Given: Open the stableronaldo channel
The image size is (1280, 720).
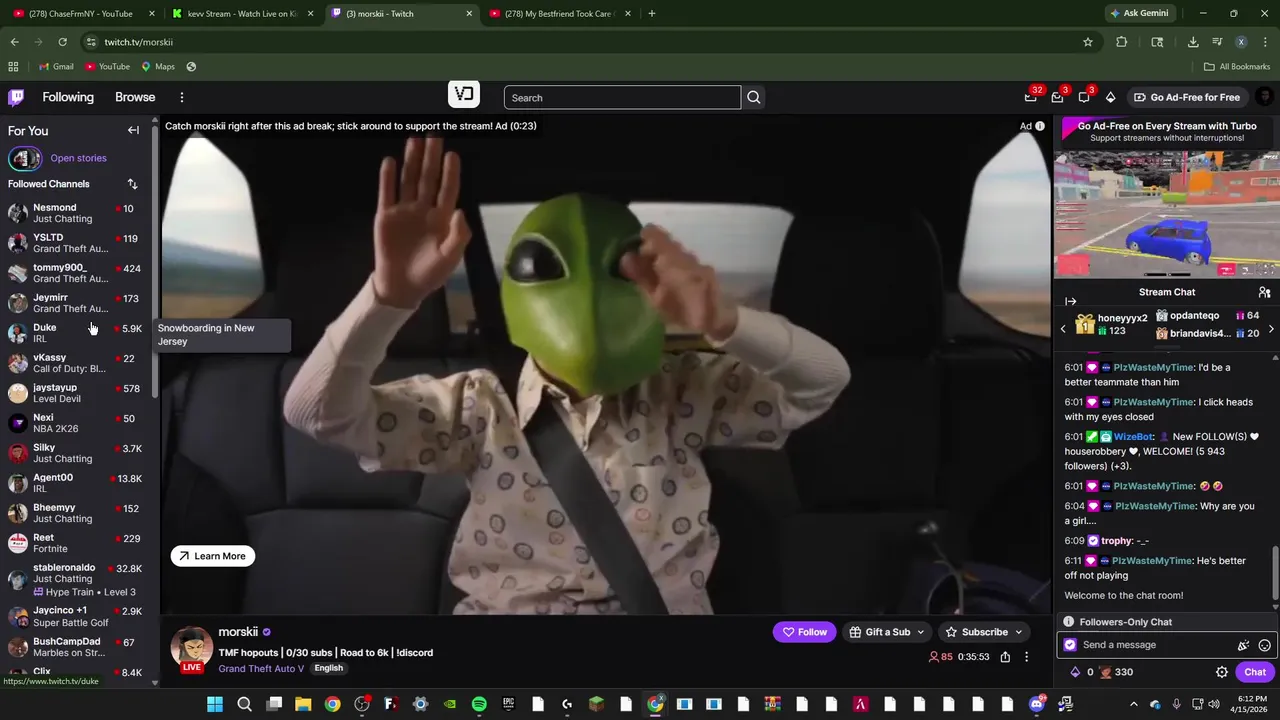Looking at the screenshot, I should coord(75,579).
